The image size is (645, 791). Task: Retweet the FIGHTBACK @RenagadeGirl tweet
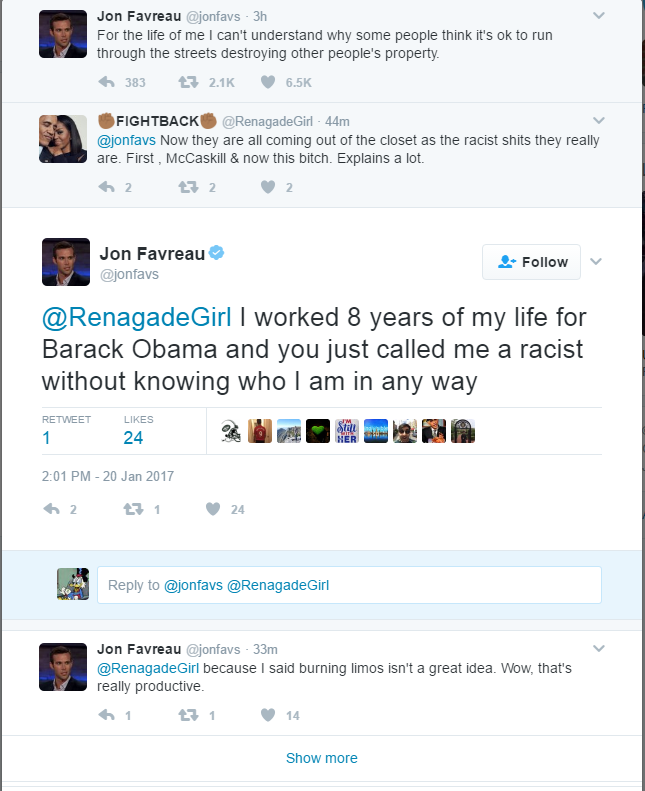coord(188,187)
